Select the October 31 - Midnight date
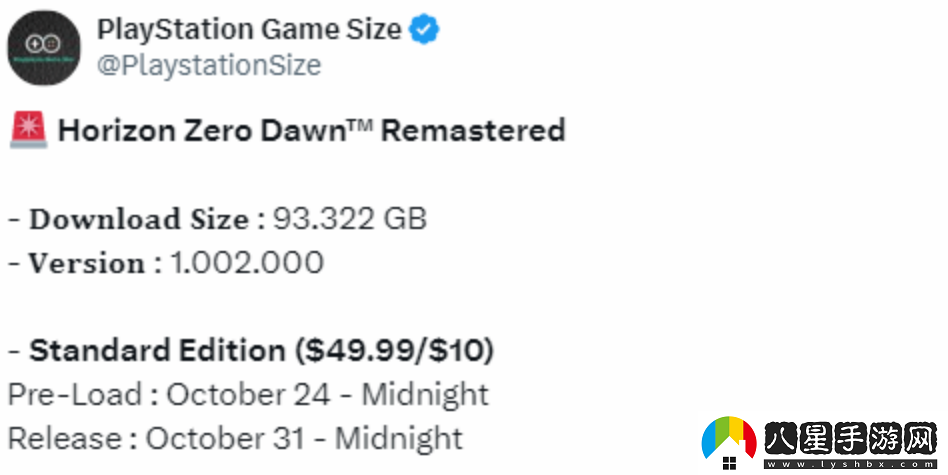The image size is (948, 475). click(304, 438)
